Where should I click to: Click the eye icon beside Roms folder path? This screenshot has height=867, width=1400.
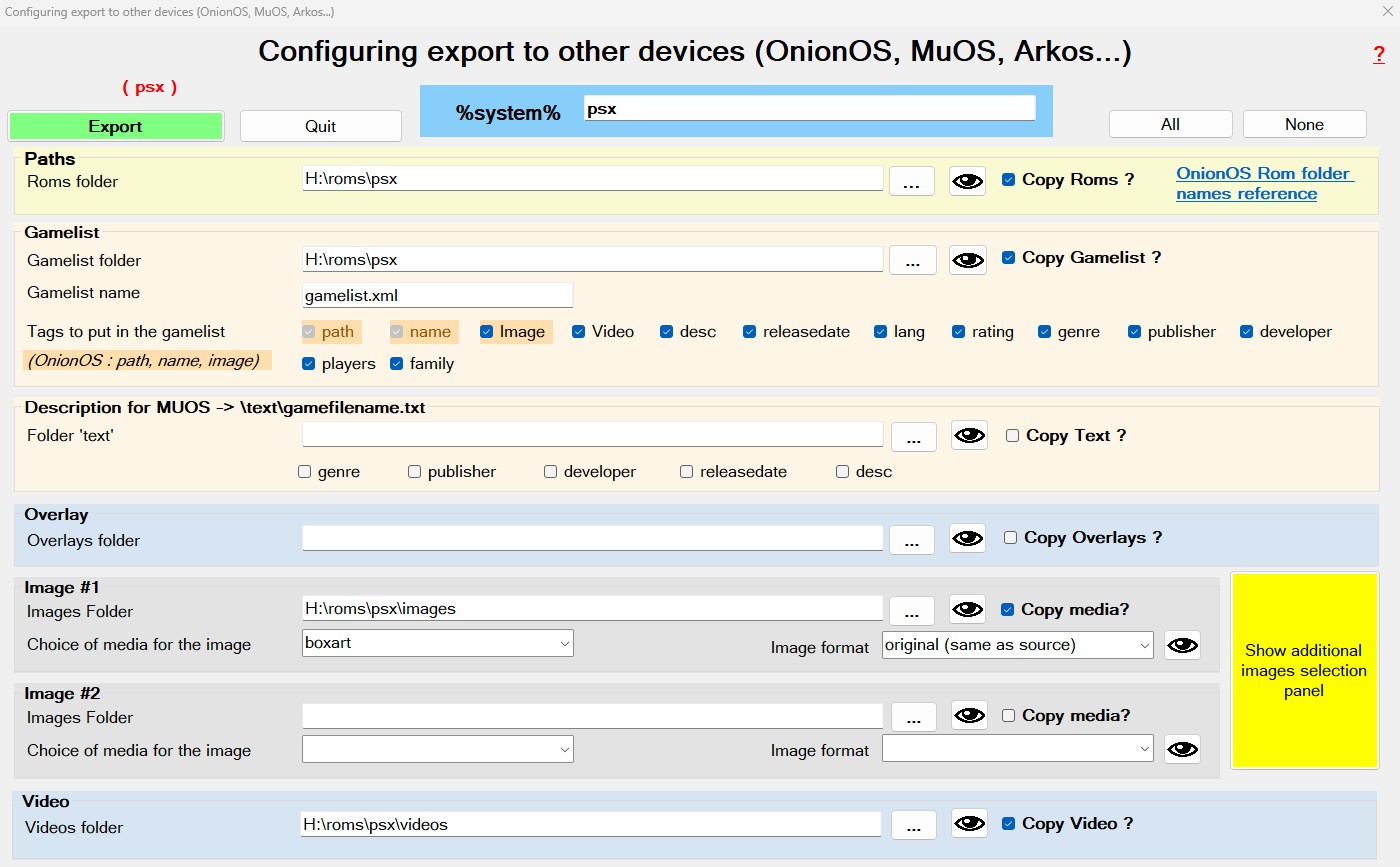[967, 181]
